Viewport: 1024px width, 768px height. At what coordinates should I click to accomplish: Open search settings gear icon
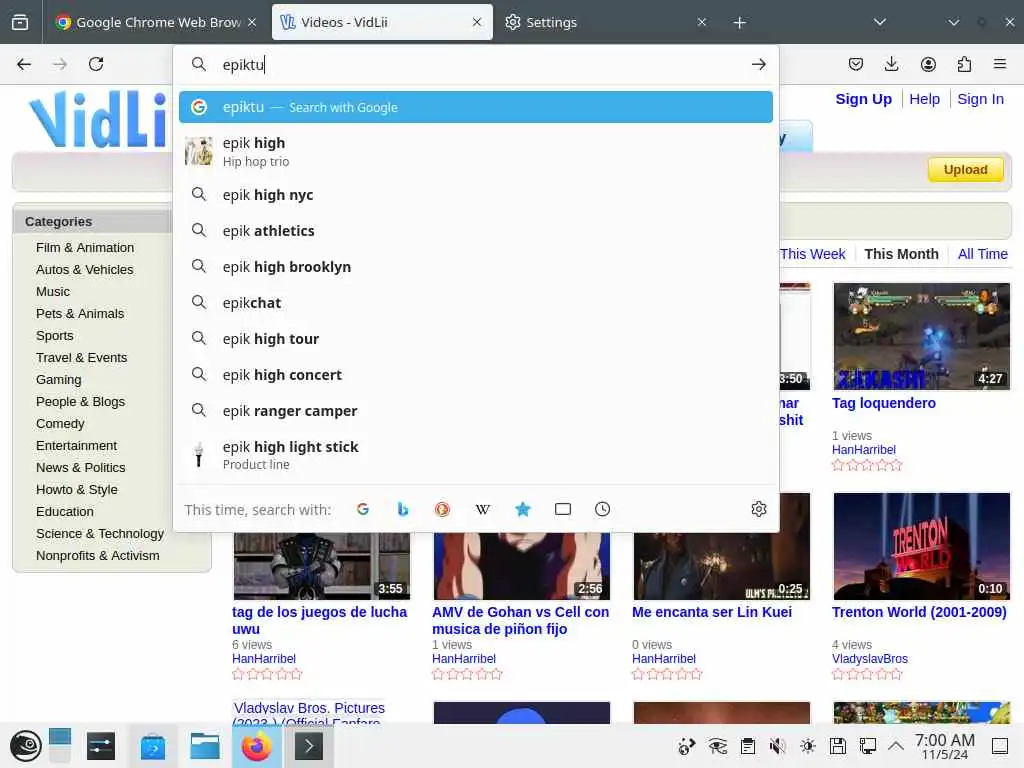point(758,509)
